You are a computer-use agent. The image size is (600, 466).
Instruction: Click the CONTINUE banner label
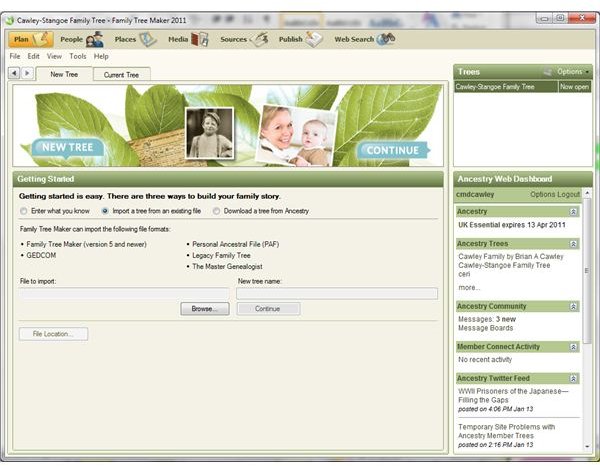(x=393, y=150)
